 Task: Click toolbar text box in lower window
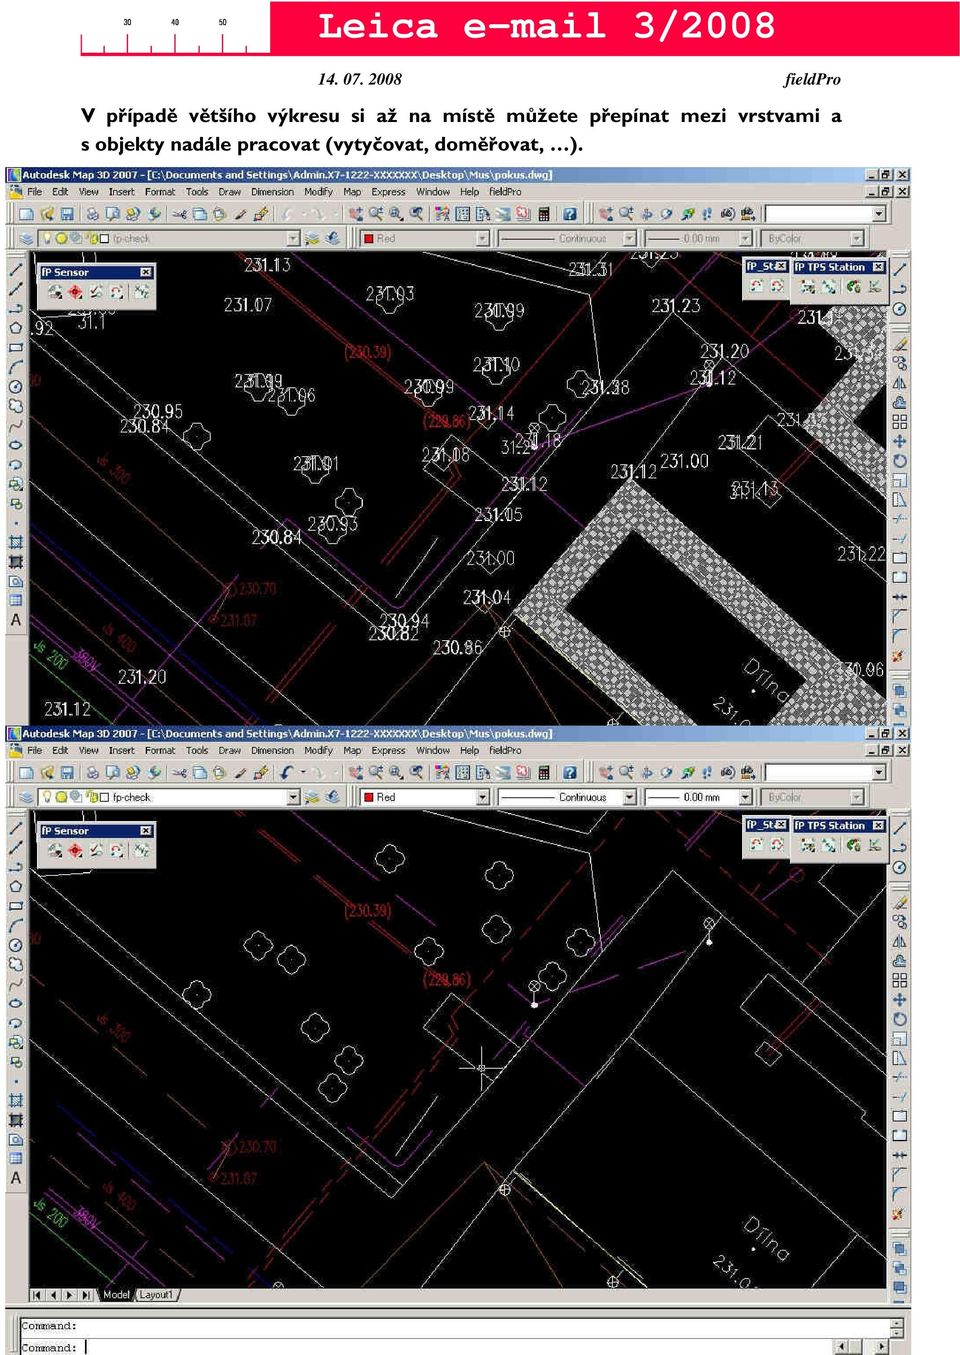[819, 773]
